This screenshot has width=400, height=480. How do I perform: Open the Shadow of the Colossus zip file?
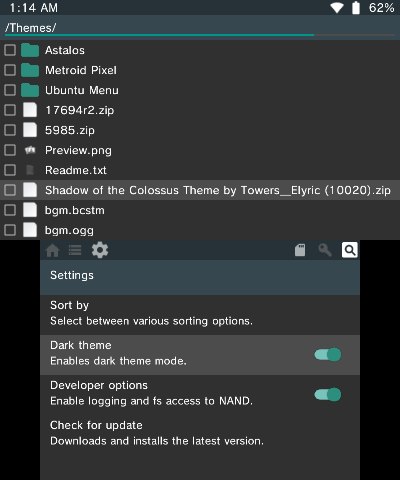200,190
